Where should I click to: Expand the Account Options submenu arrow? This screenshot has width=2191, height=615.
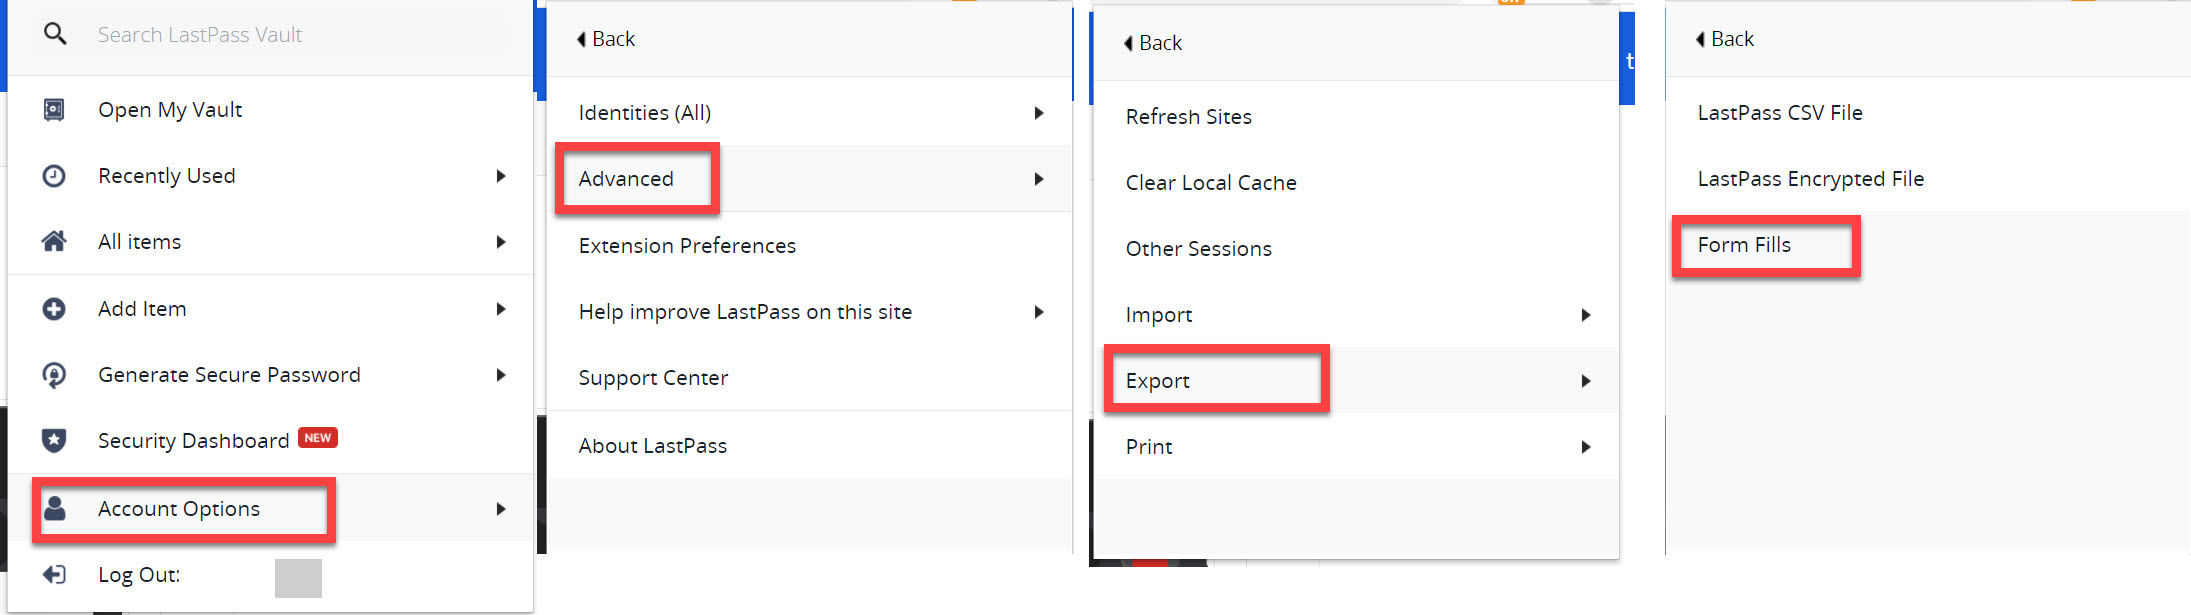(x=501, y=509)
